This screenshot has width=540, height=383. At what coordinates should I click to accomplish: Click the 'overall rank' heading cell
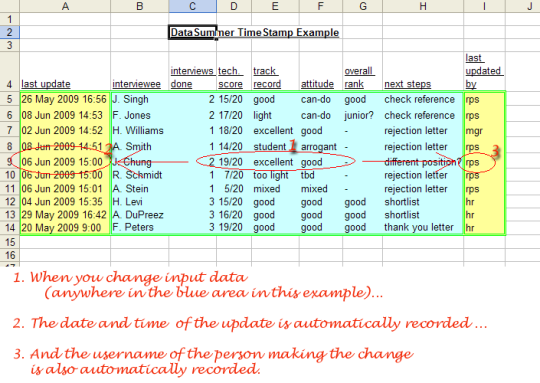(362, 72)
